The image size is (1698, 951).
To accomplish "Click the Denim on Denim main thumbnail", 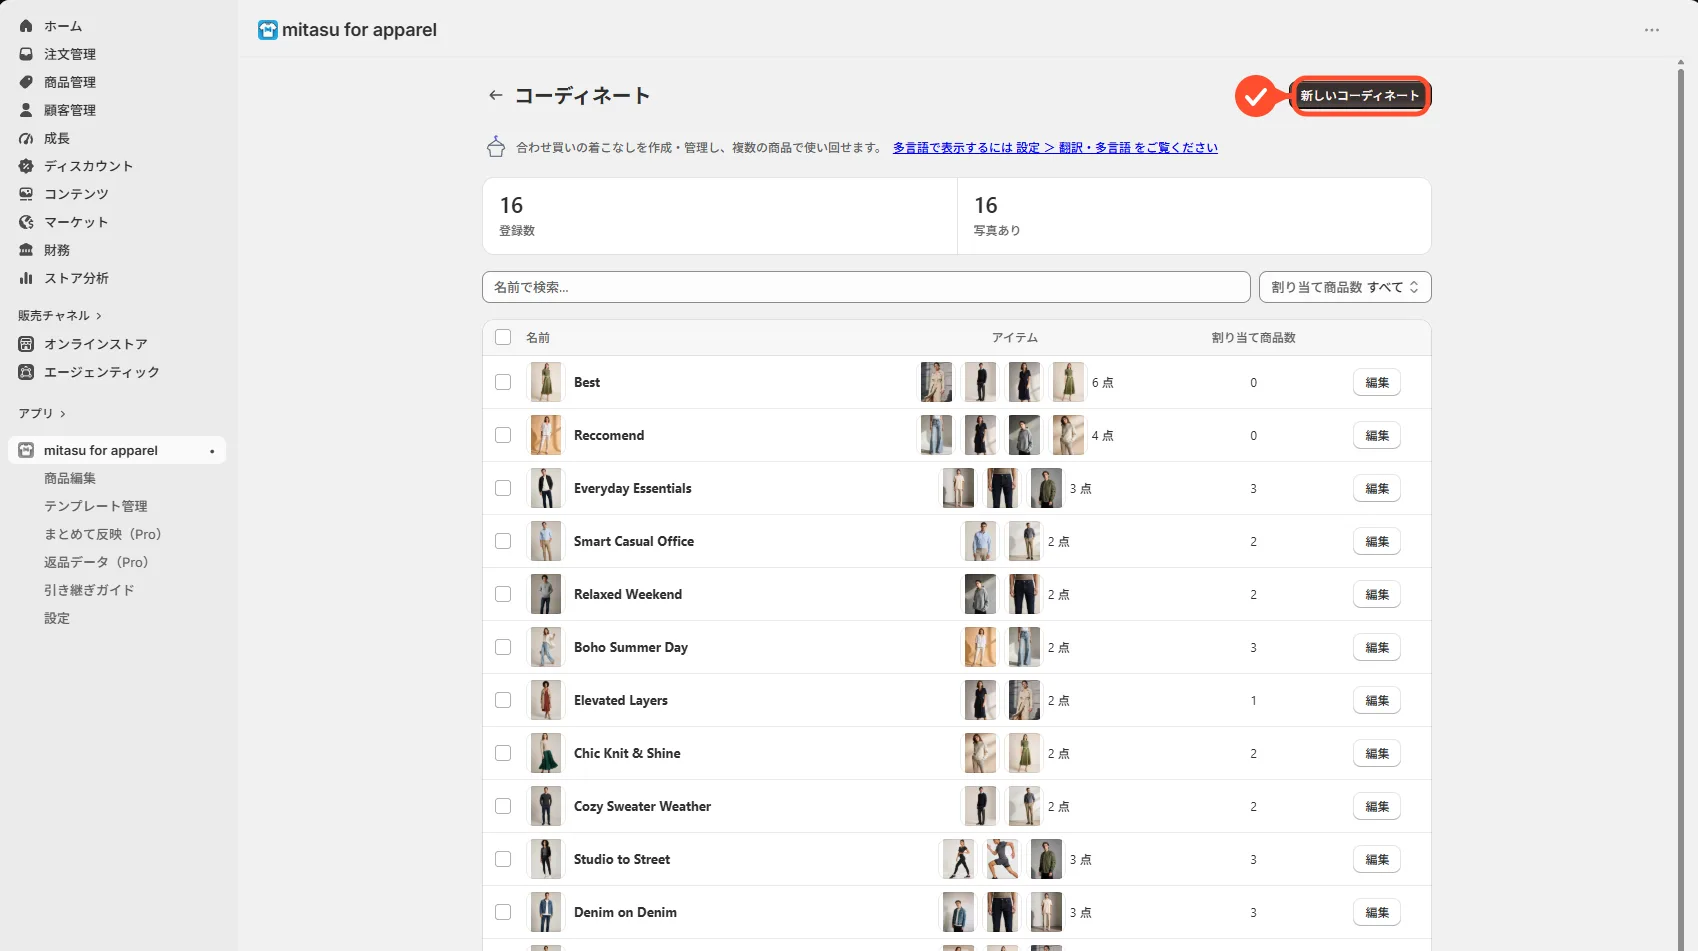I will click(546, 912).
